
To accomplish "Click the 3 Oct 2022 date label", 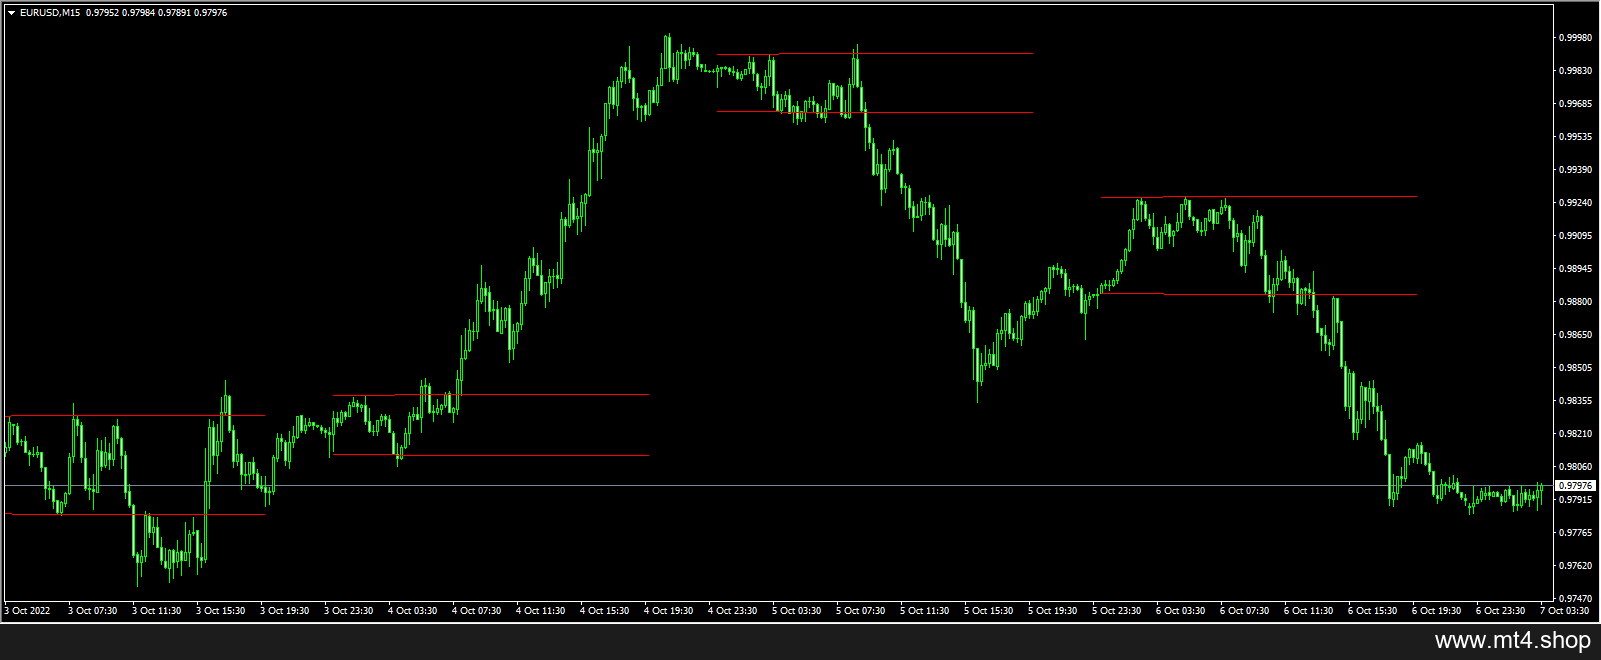I will tap(27, 611).
